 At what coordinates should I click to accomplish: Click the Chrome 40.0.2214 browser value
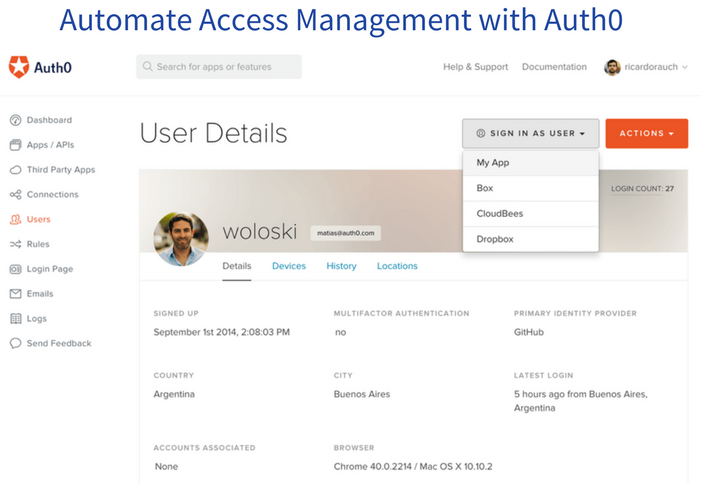413,467
